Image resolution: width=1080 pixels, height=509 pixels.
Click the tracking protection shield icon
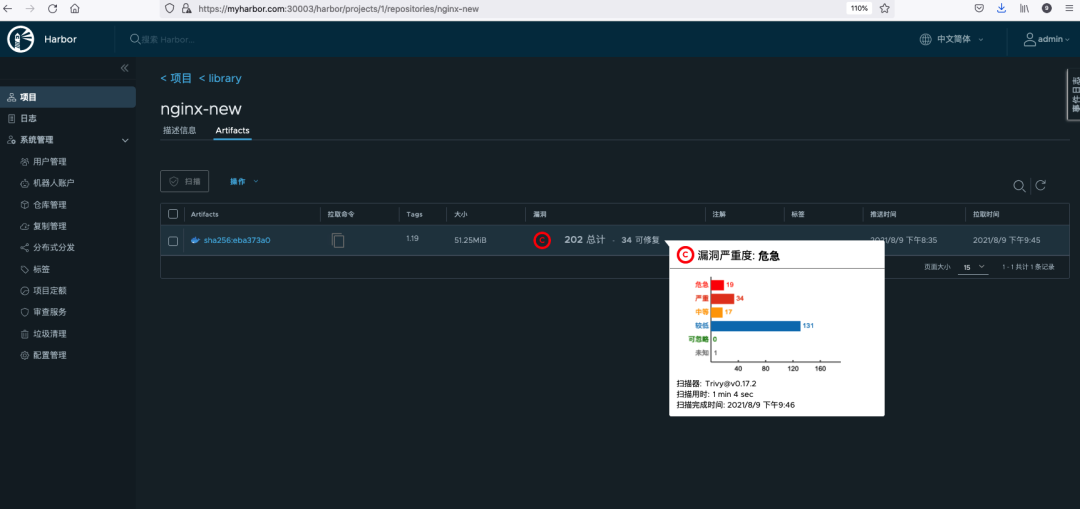point(170,9)
